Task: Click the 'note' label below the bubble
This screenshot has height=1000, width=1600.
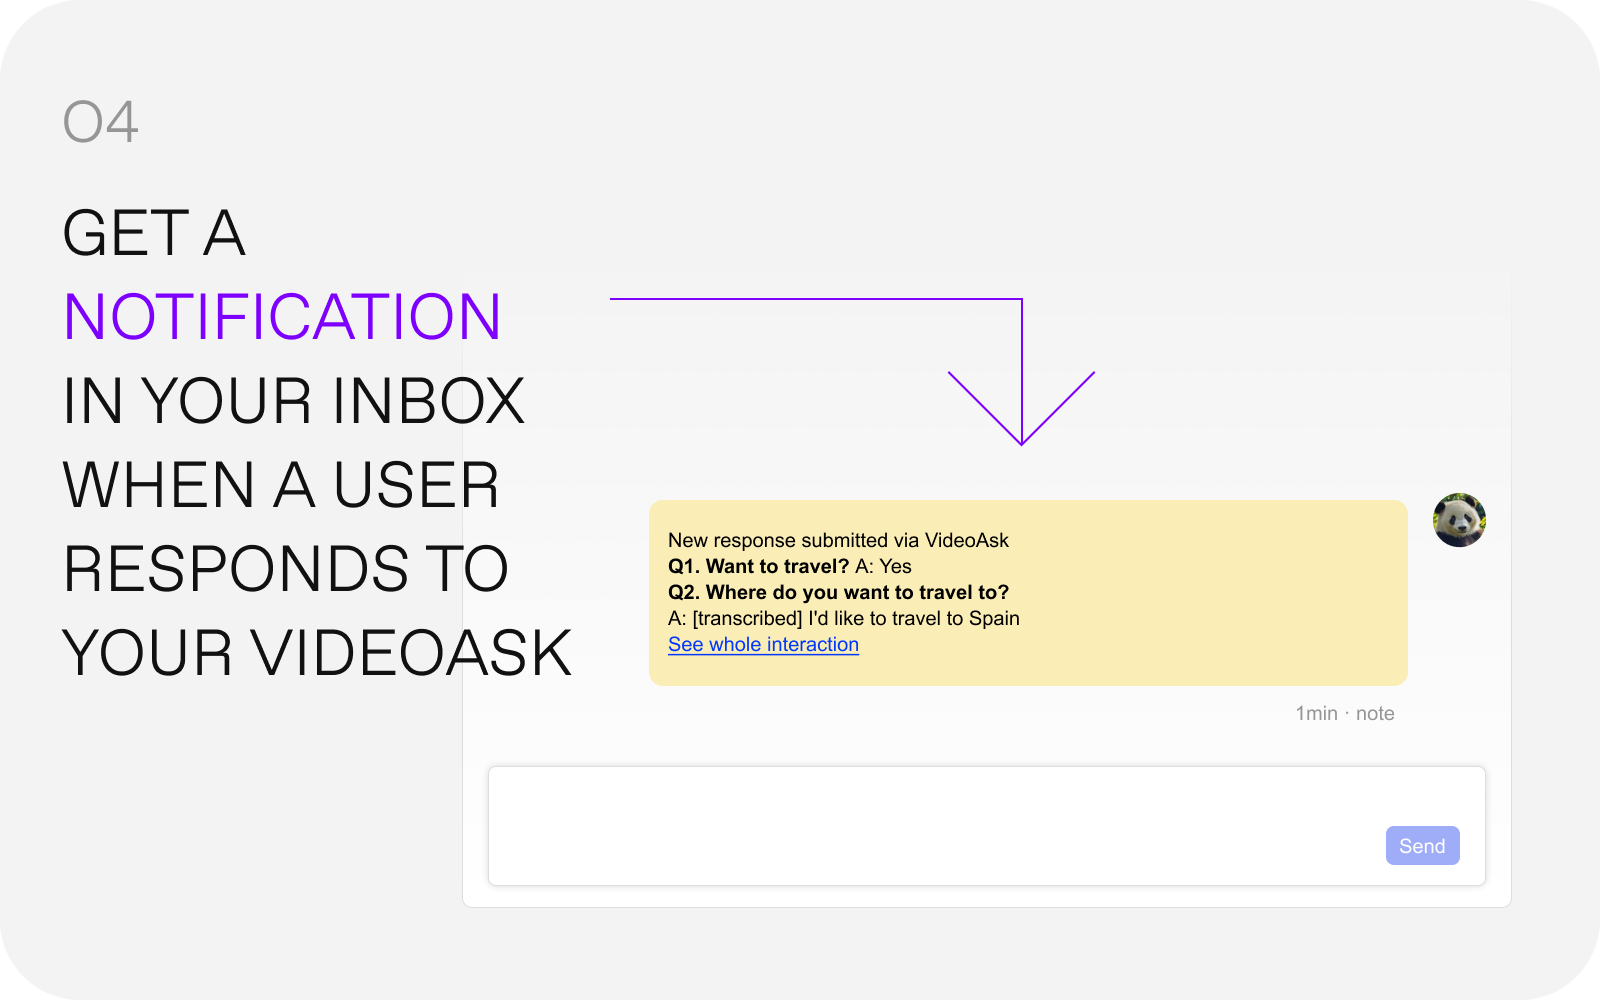Action: point(1375,714)
